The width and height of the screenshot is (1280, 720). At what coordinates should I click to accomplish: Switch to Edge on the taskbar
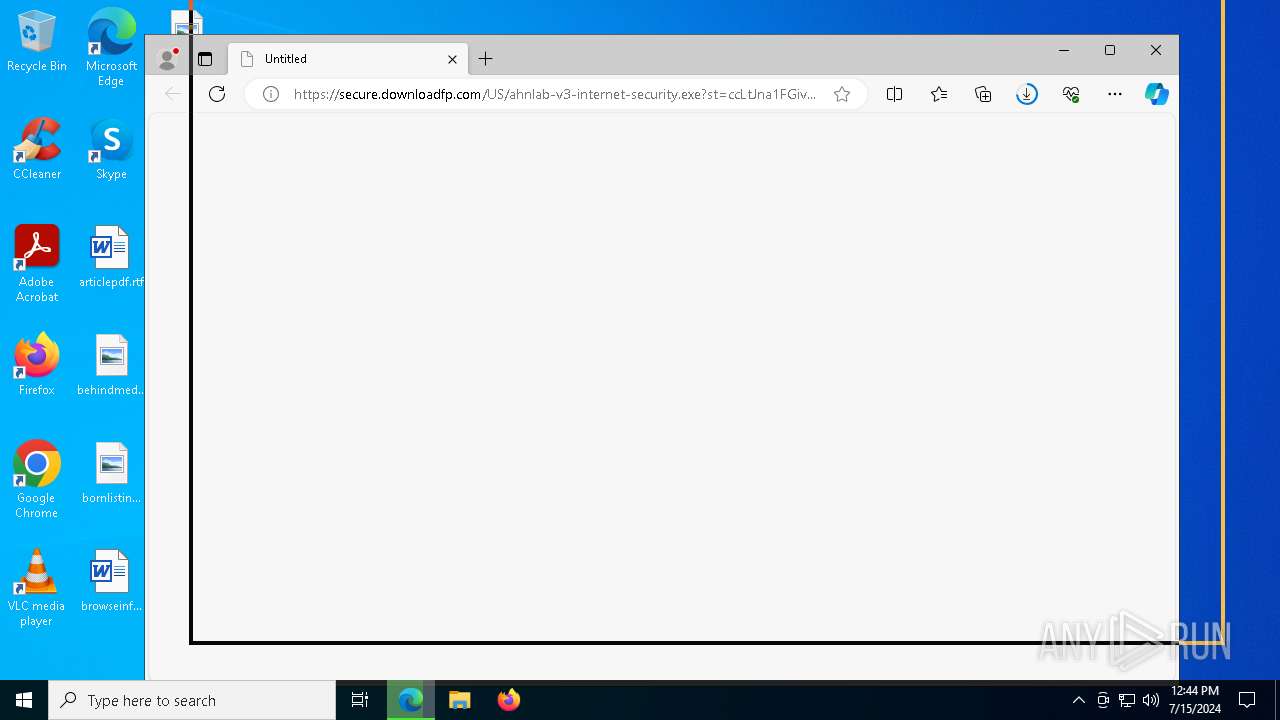(x=411, y=700)
